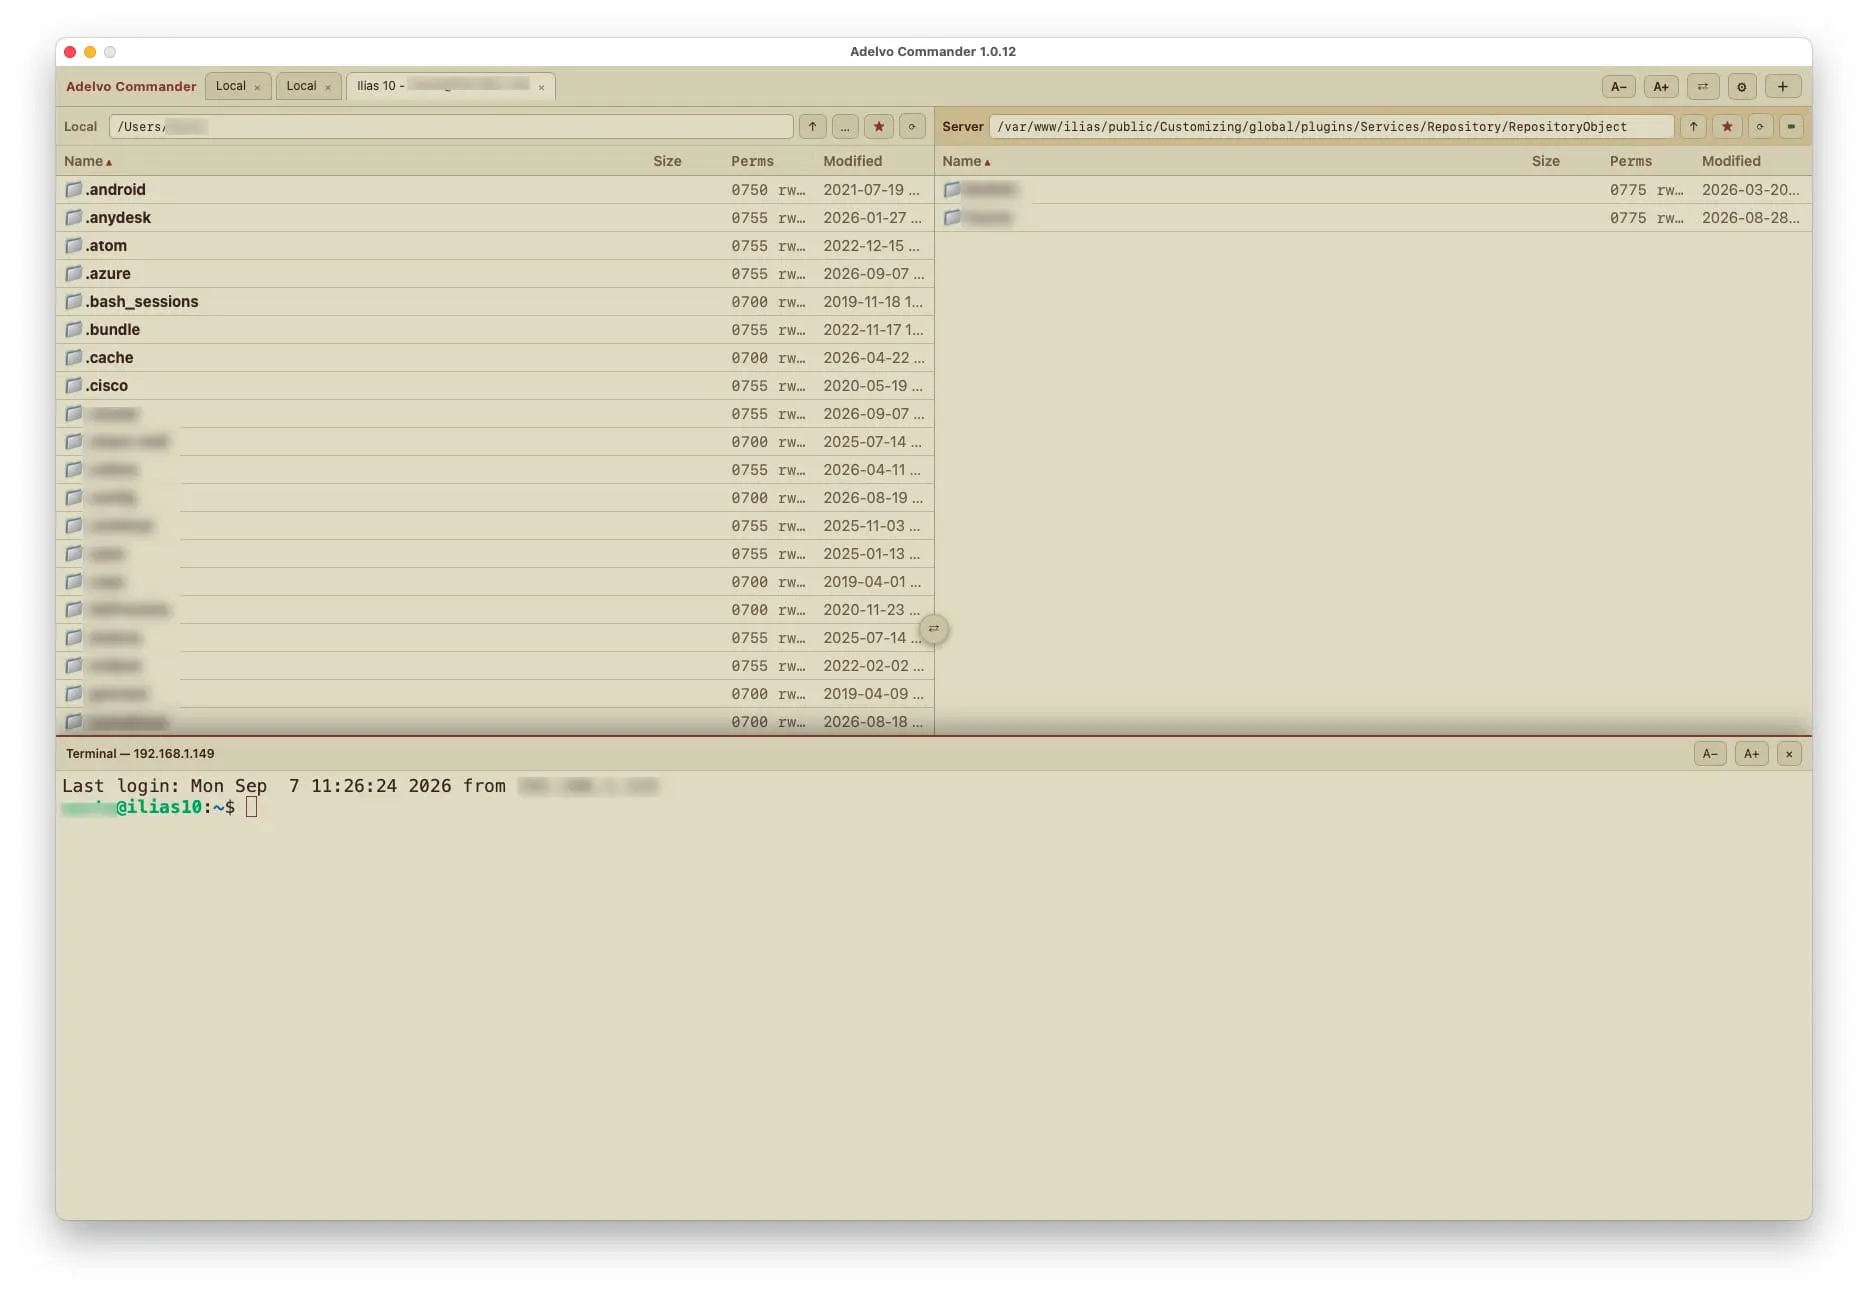Select the .cache folder
This screenshot has width=1868, height=1294.
click(495, 358)
